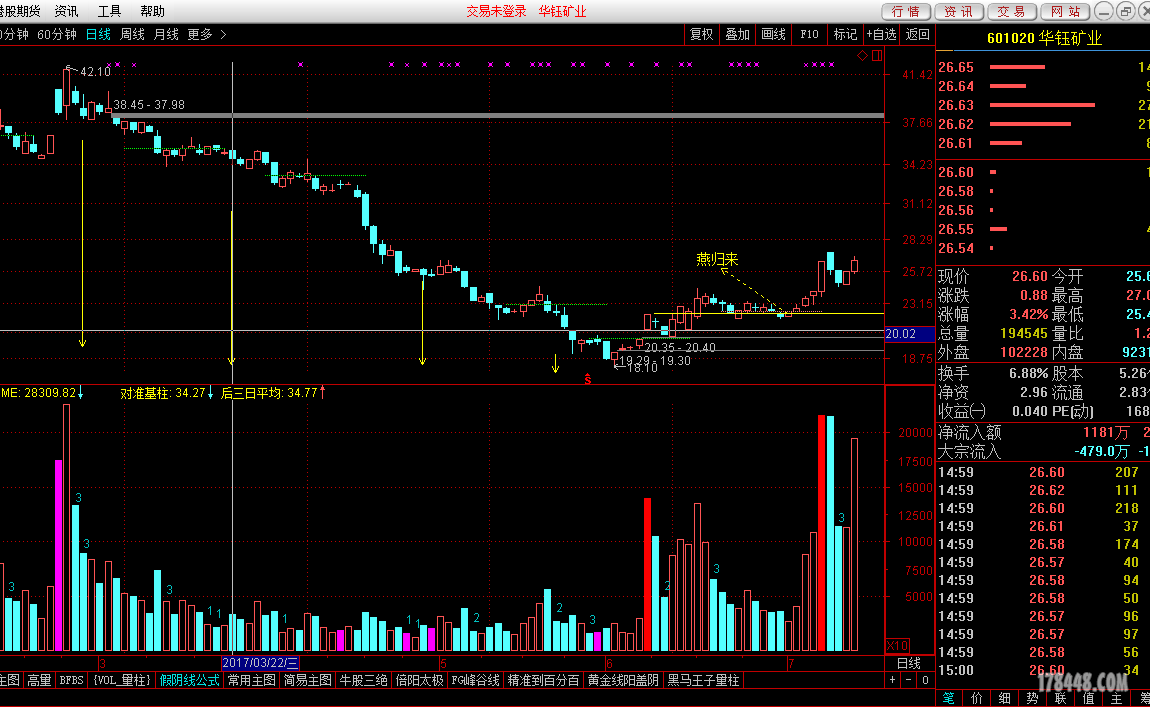Switch to the 周线 weekly chart tab

click(x=133, y=34)
